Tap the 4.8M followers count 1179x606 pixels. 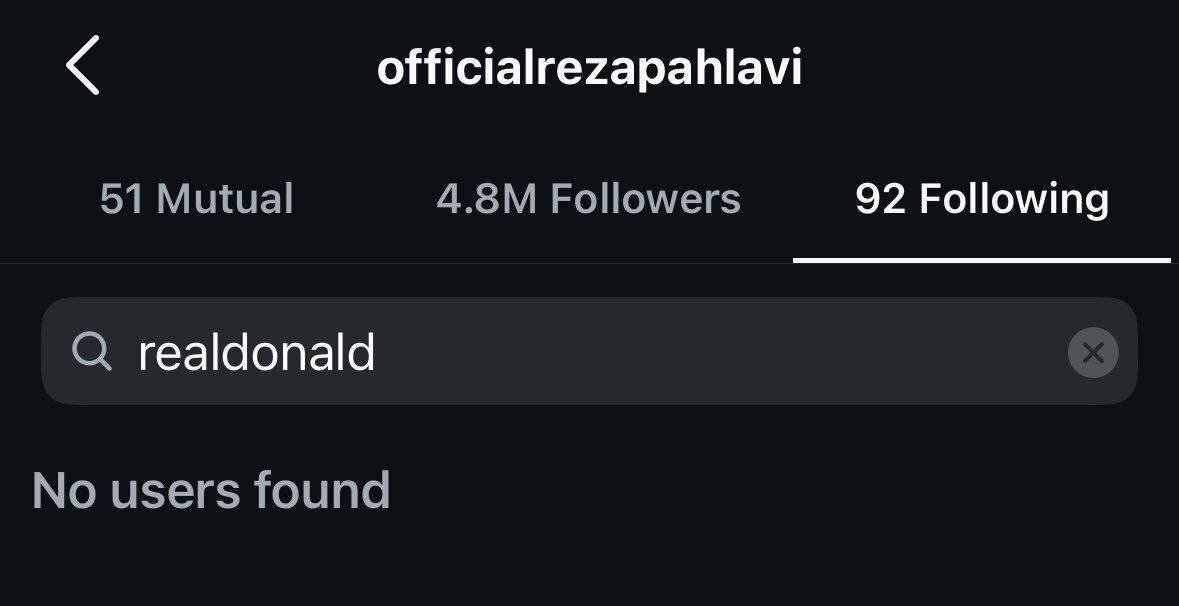click(486, 199)
